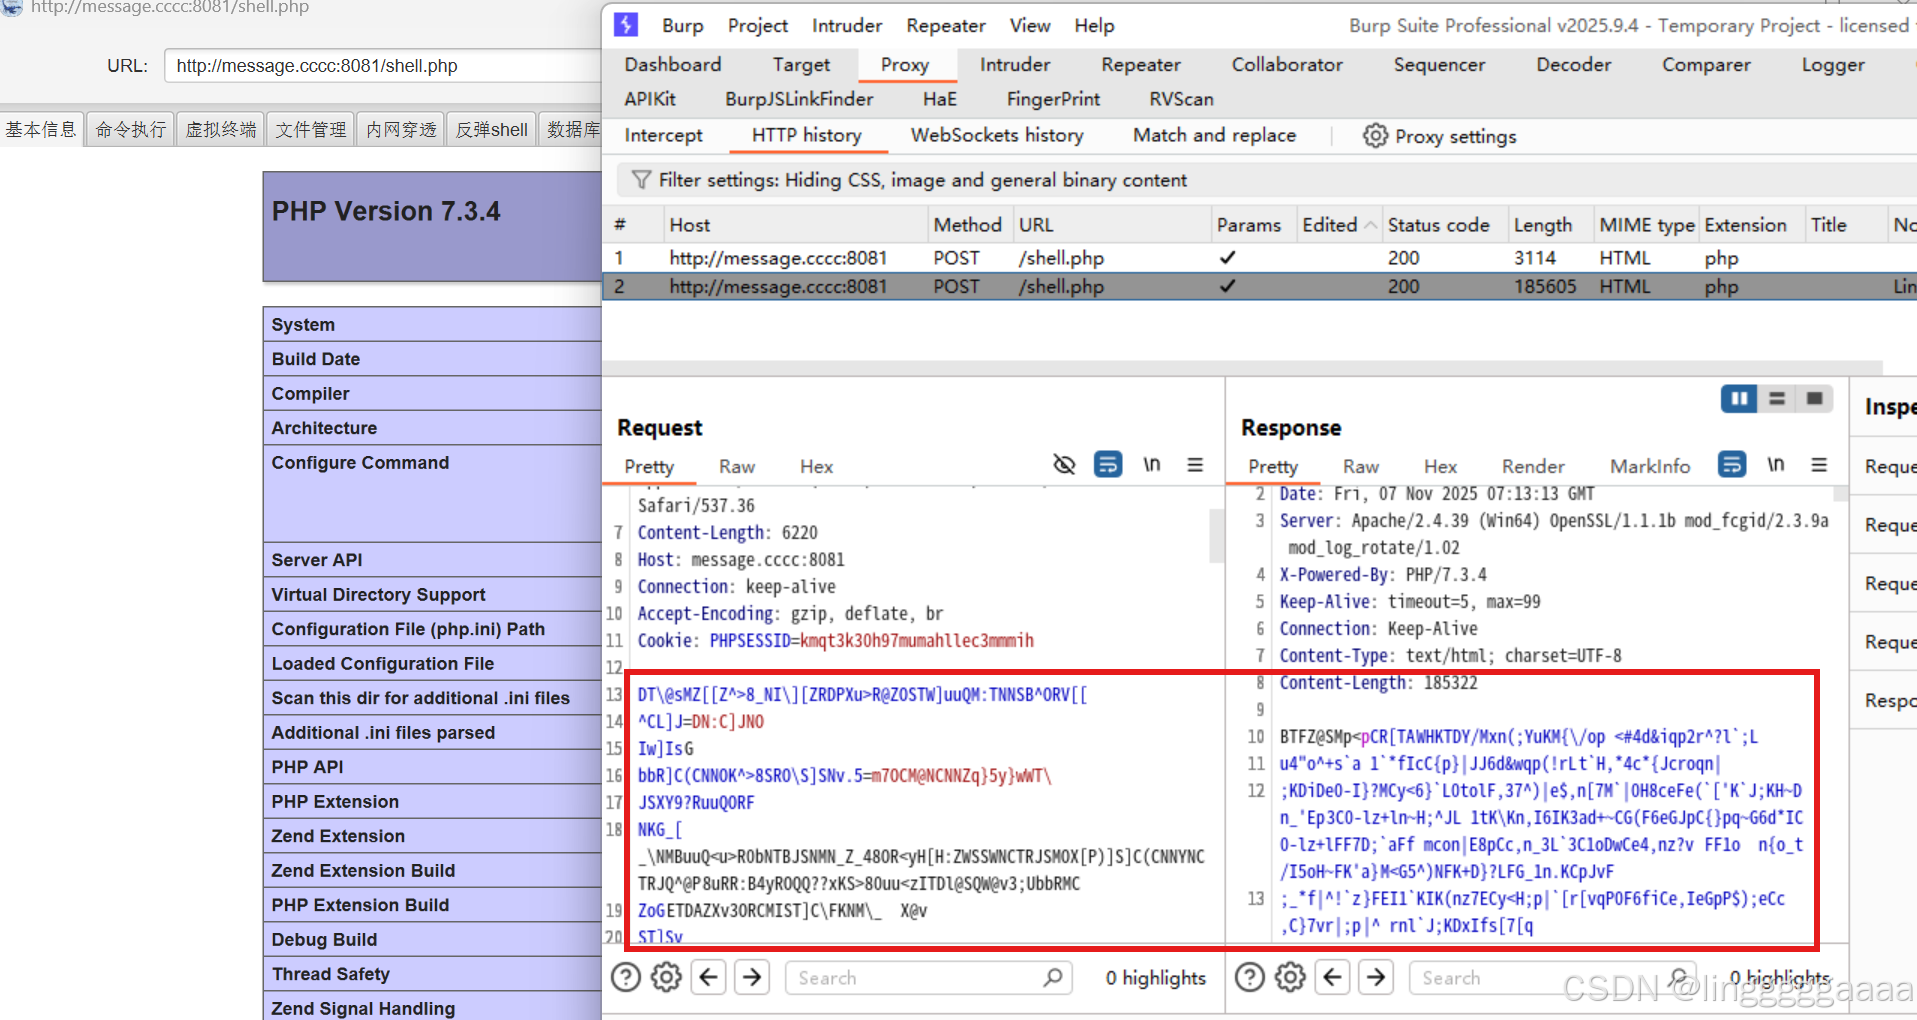Toggle word wrap icon in Request panel
Image resolution: width=1917 pixels, height=1020 pixels.
coord(1108,465)
